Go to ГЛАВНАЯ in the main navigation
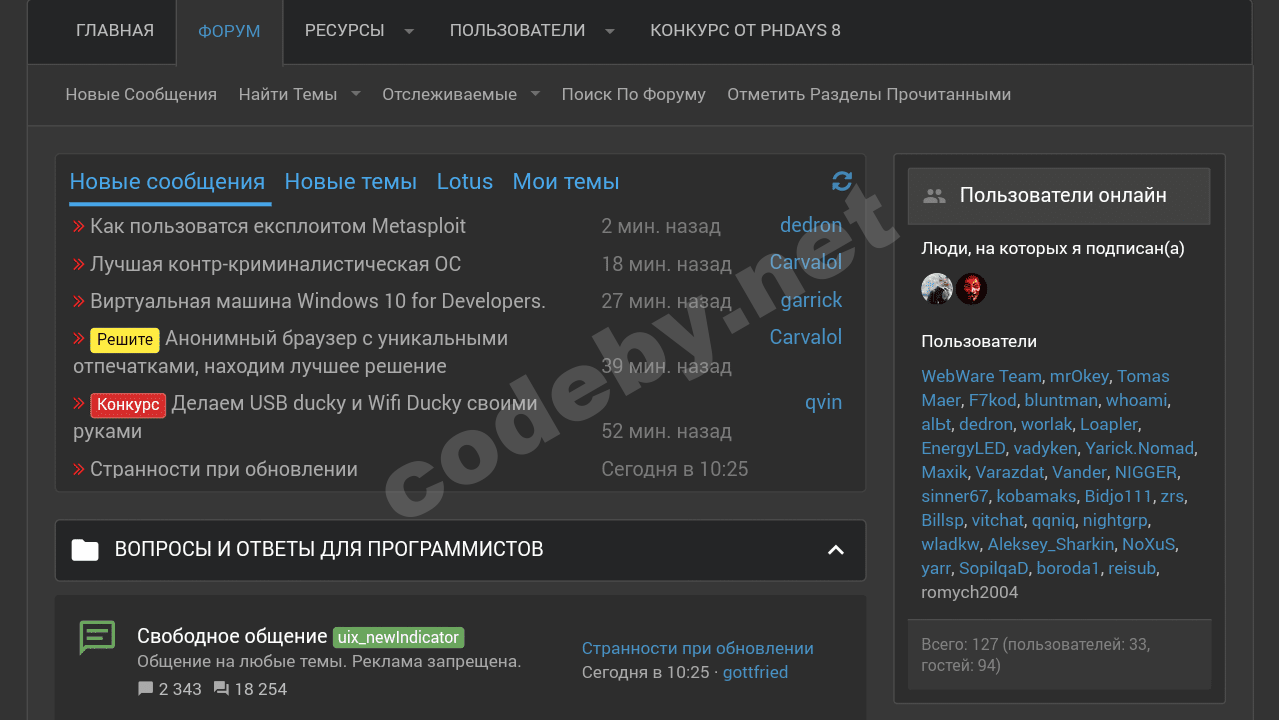The image size is (1279, 720). click(115, 30)
